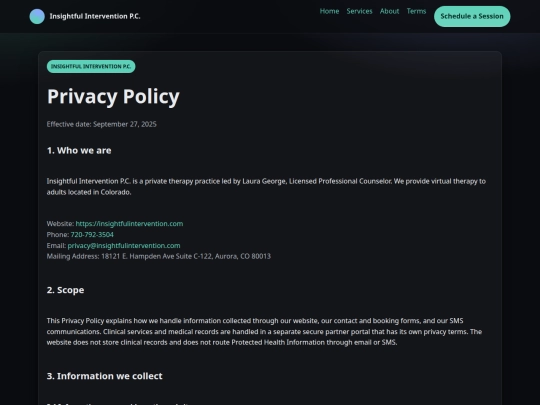540x405 pixels.
Task: Open the Insightful Intervention P.C. brand link
Action: [85, 17]
